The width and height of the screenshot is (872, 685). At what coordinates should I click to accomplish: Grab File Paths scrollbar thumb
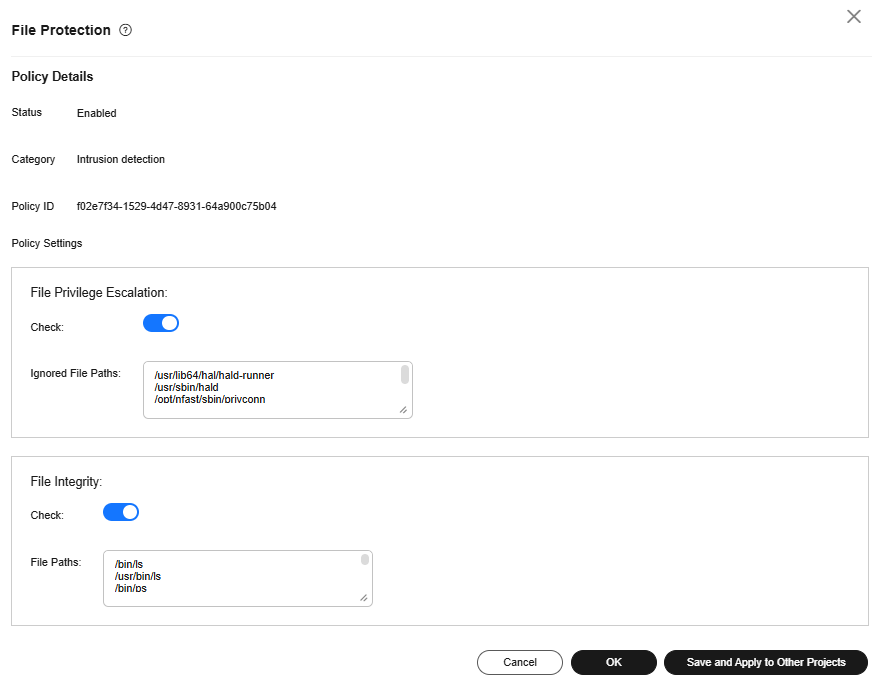click(365, 559)
